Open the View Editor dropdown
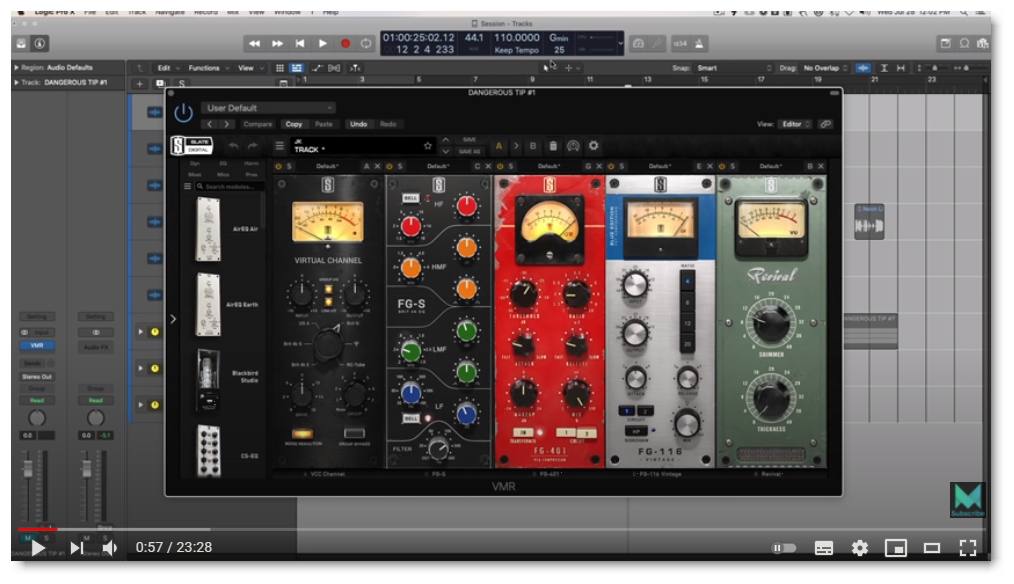The height and width of the screenshot is (584, 1014). tap(795, 124)
